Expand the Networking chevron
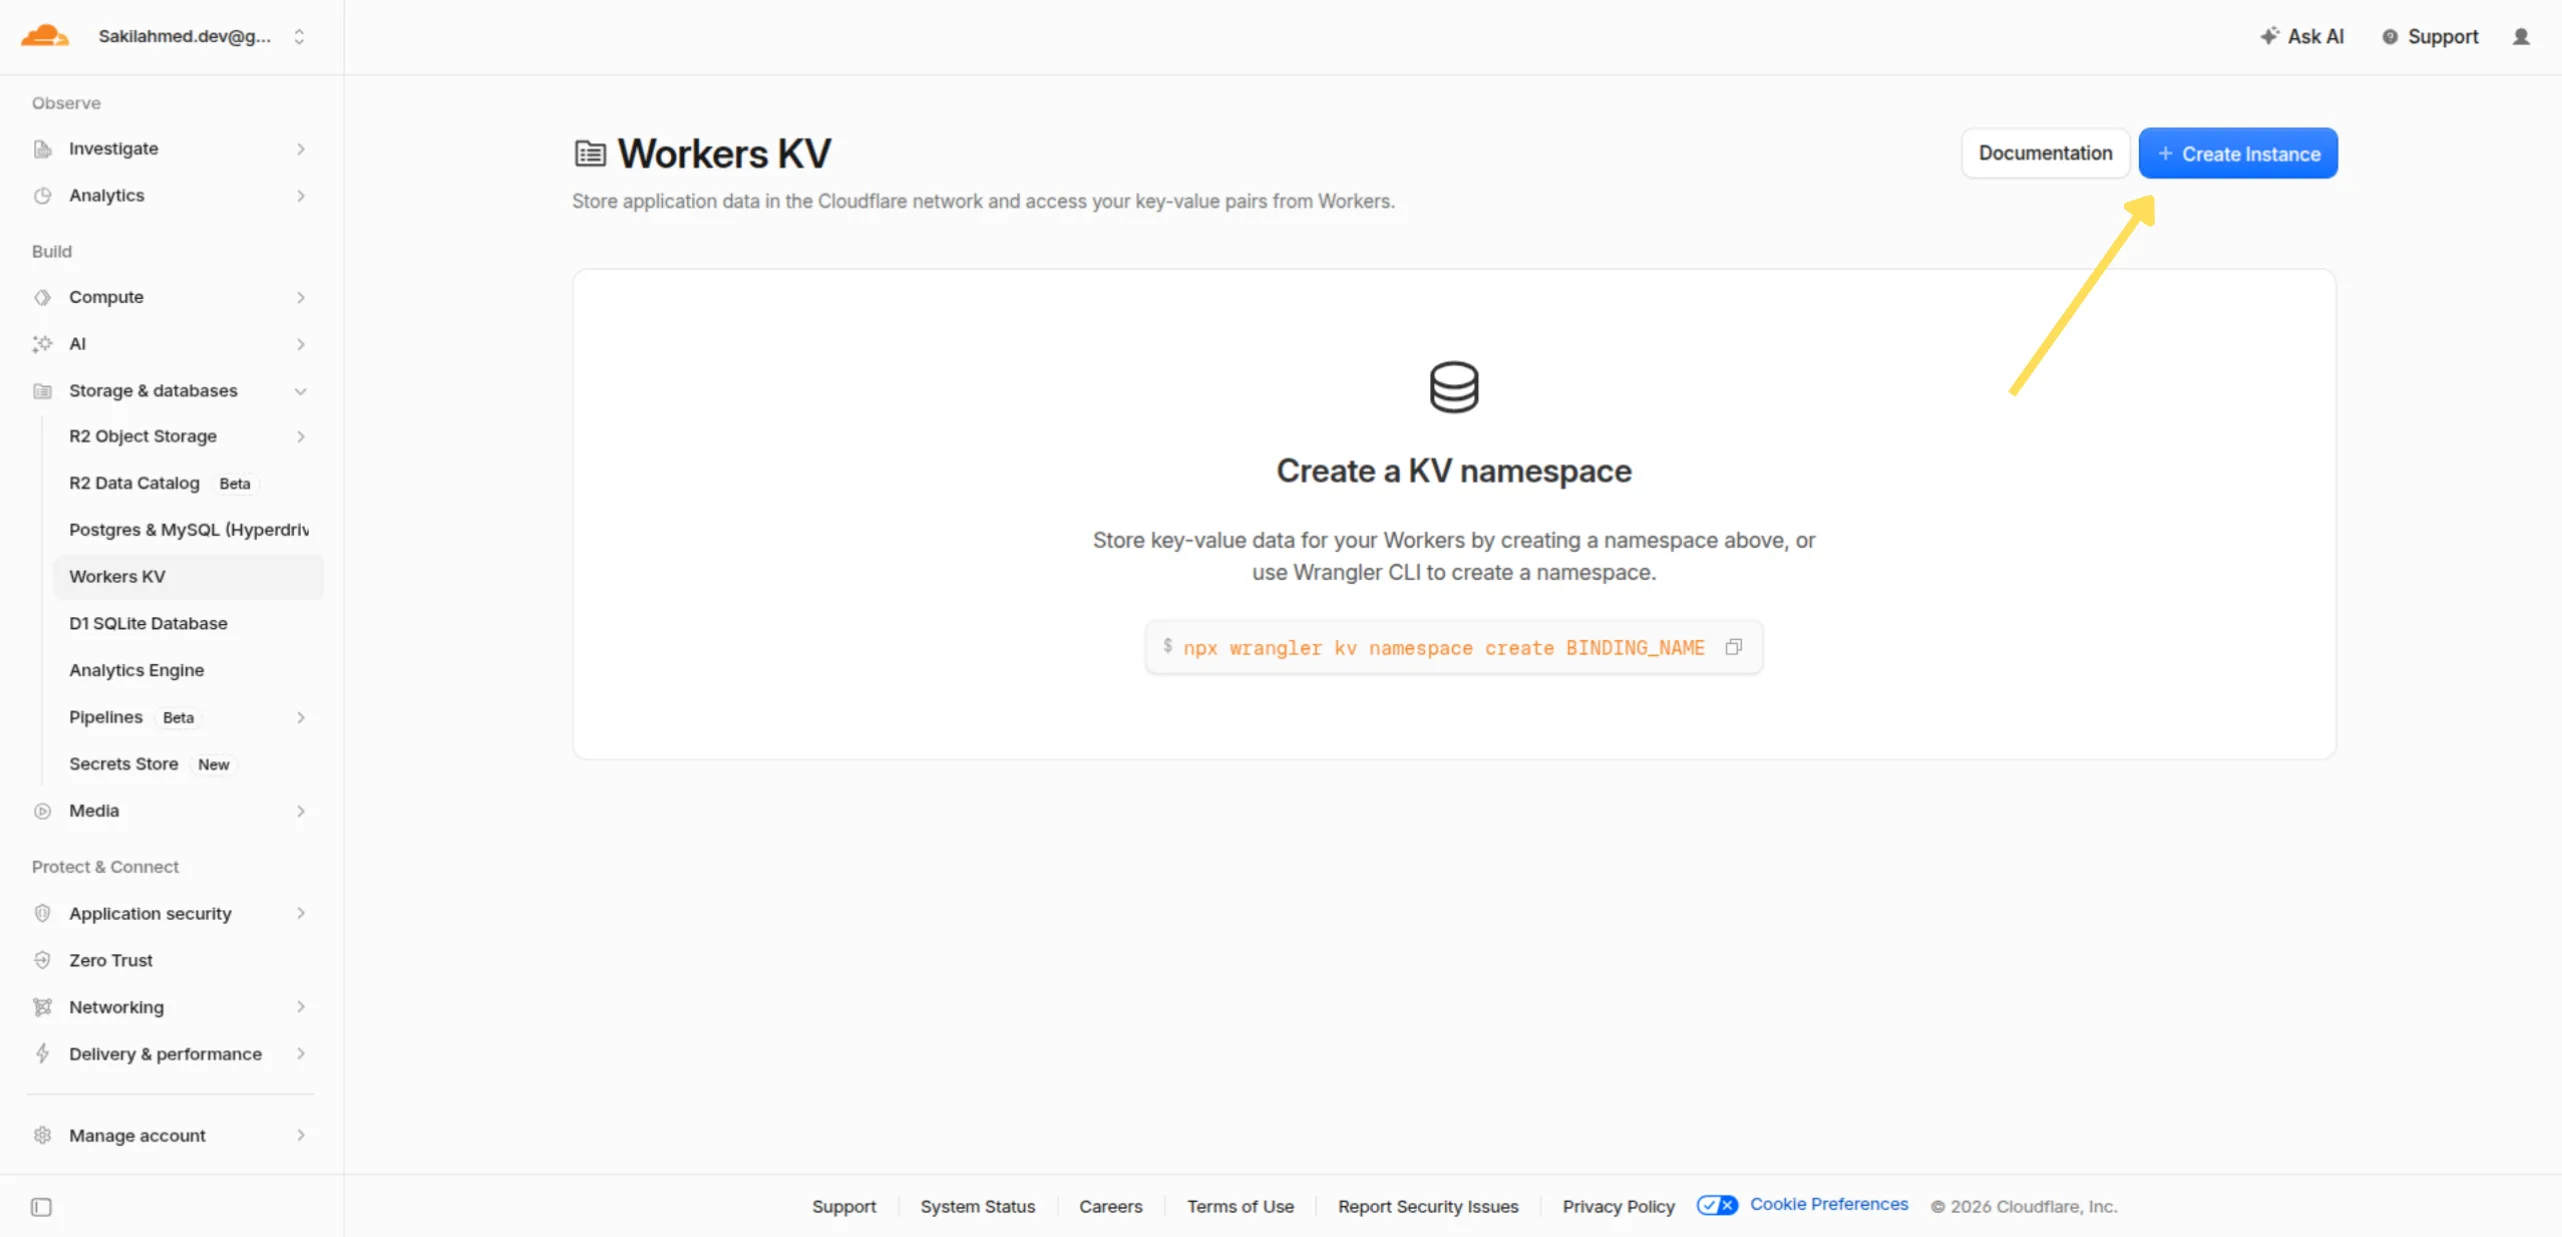The height and width of the screenshot is (1237, 2562). tap(300, 1007)
